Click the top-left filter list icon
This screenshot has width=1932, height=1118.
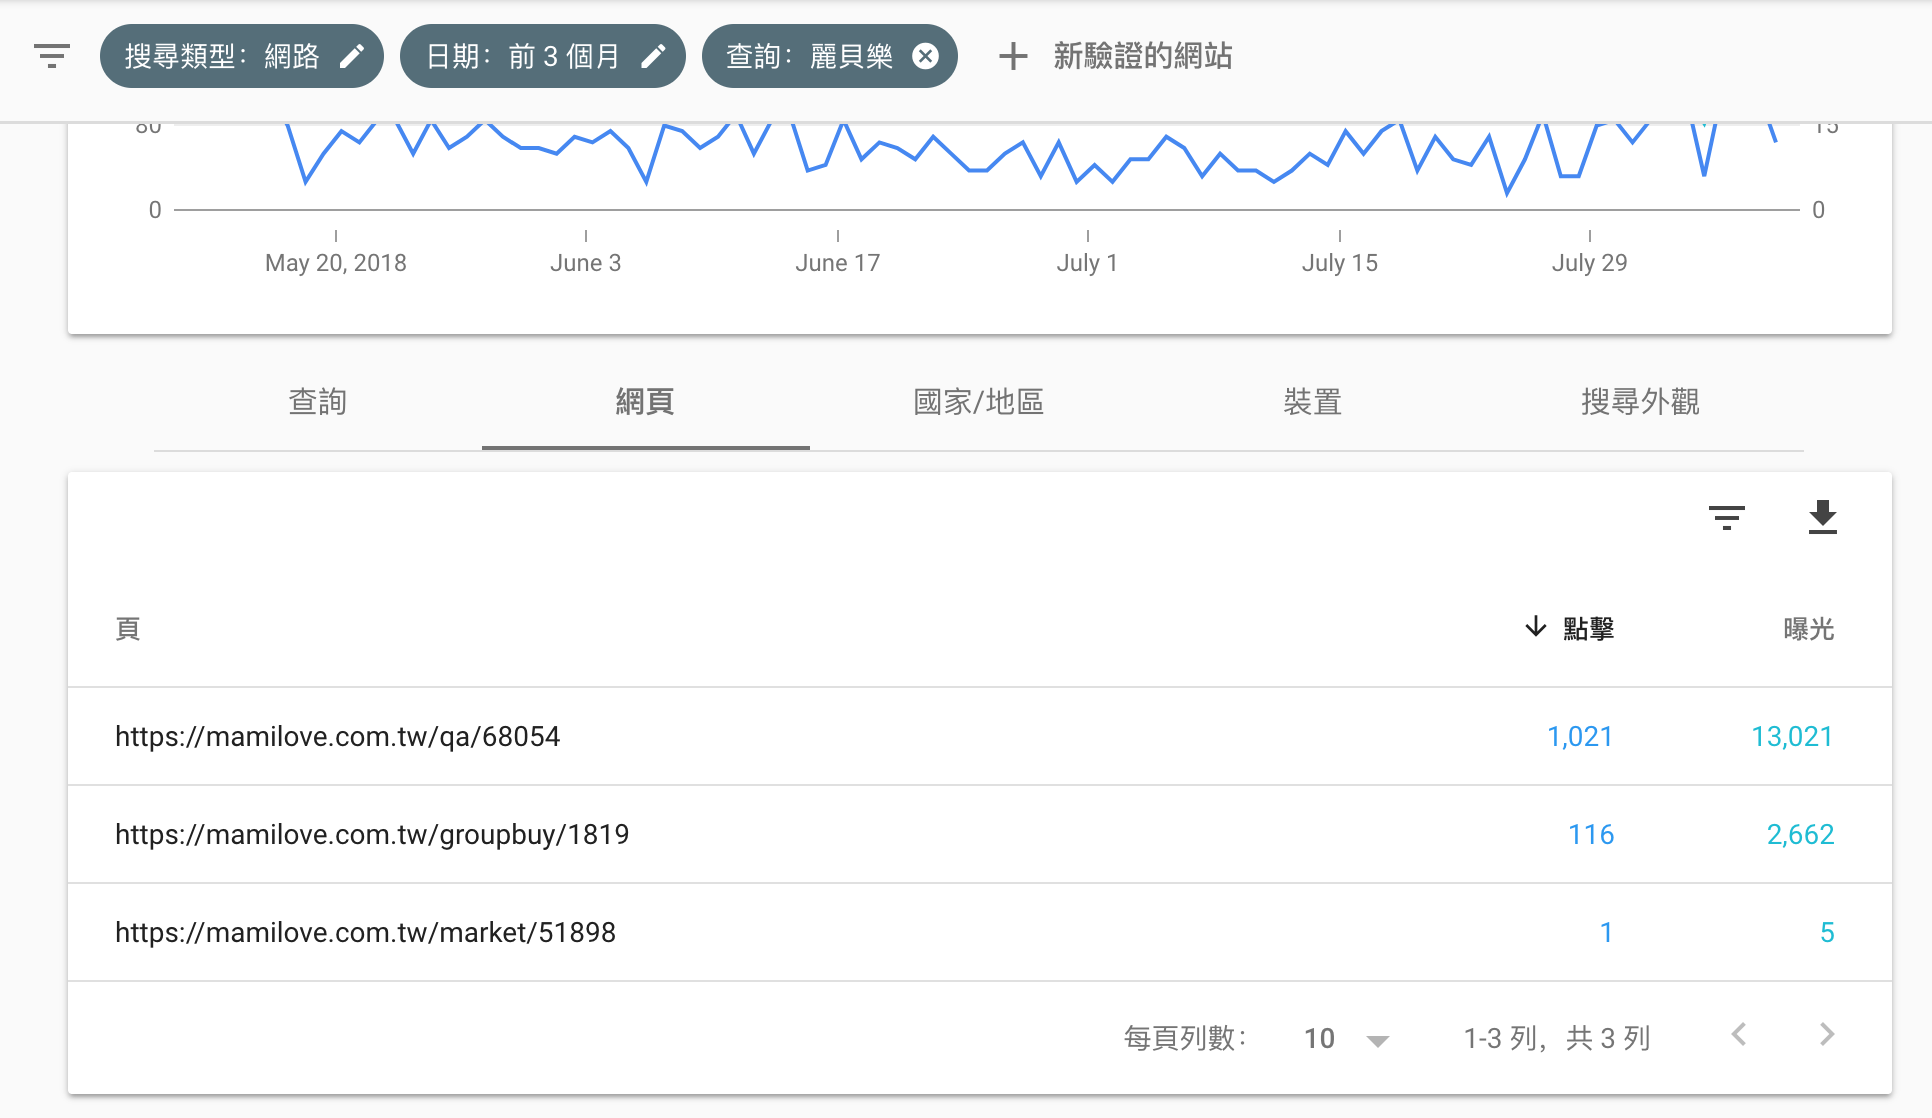[x=52, y=56]
